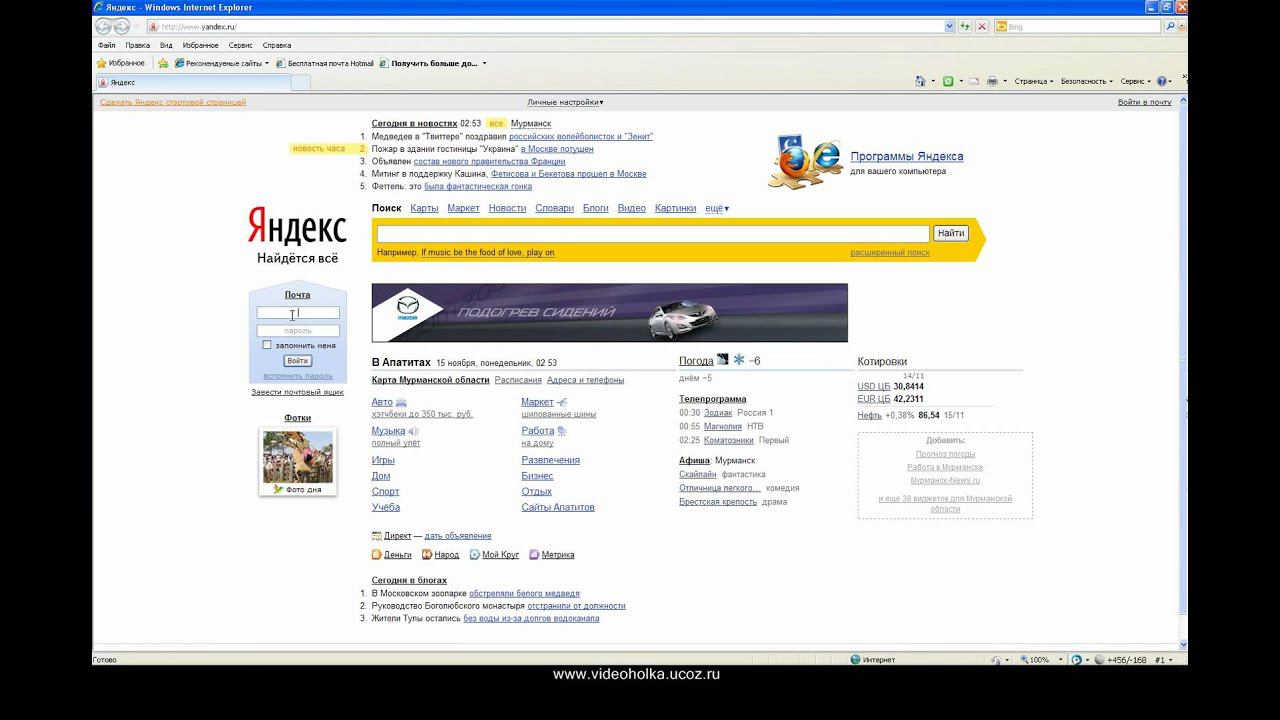Click the Yandex programs puzzle icon
This screenshot has height=720, width=1280.
[x=805, y=161]
